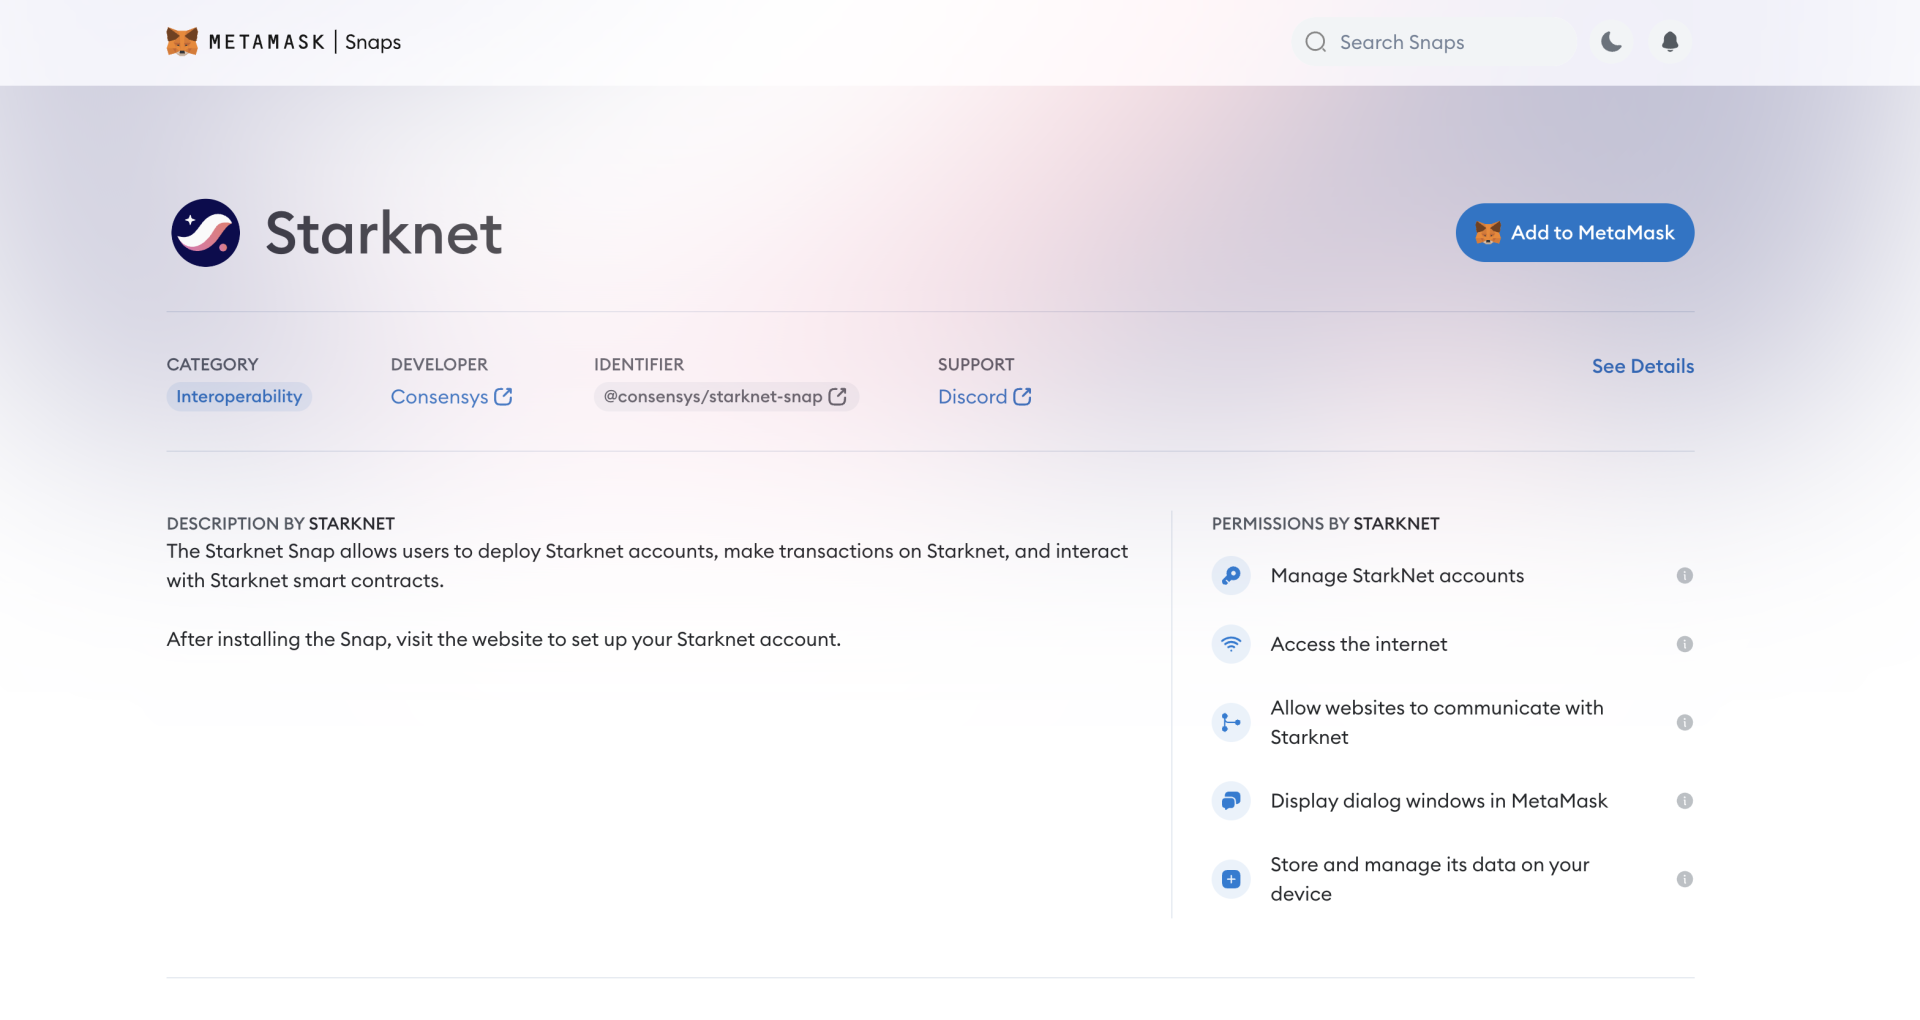The width and height of the screenshot is (1920, 1020).
Task: Select the Snaps label in the header
Action: pyautogui.click(x=373, y=42)
